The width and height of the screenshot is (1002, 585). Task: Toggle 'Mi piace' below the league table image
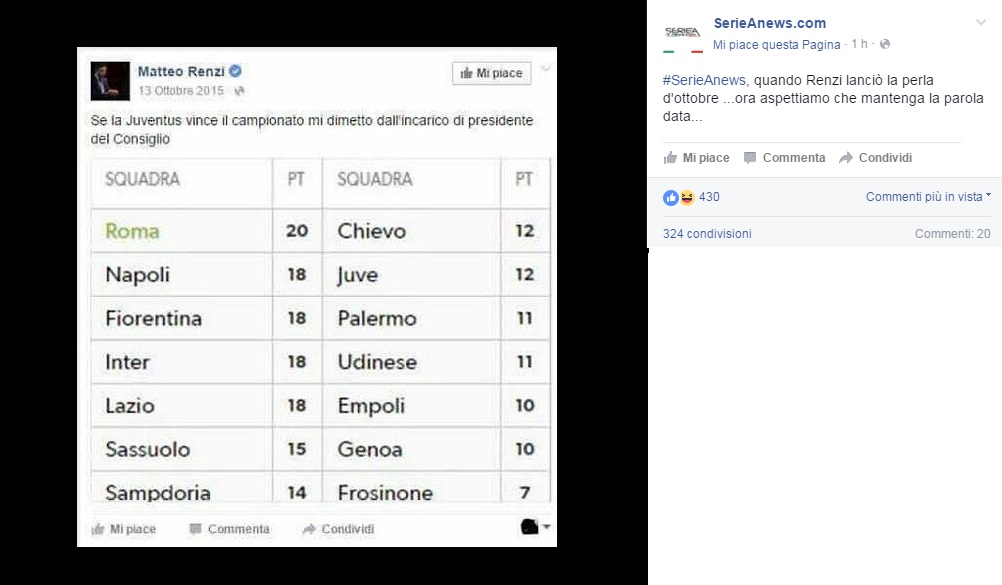tap(124, 529)
